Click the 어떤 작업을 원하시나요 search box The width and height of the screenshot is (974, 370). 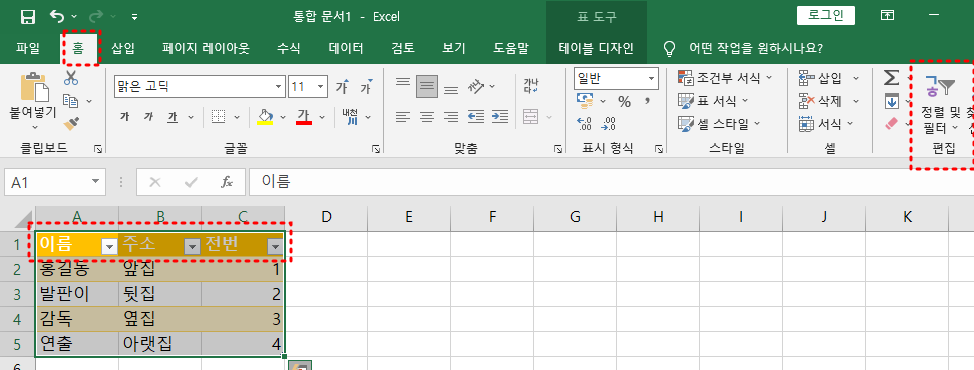[756, 48]
